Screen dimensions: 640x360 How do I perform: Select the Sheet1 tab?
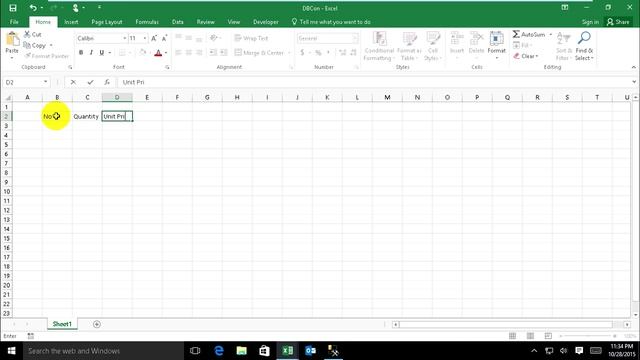coord(62,324)
